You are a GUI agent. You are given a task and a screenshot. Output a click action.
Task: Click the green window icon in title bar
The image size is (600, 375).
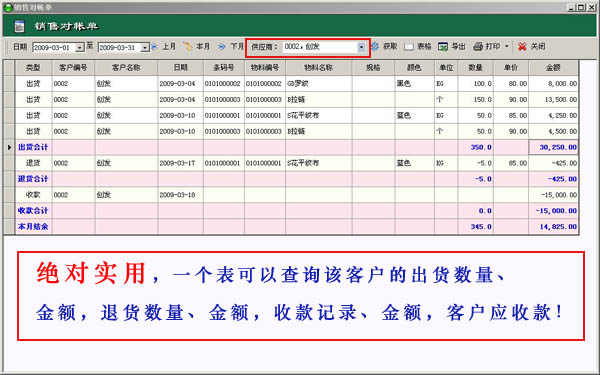(x=8, y=7)
